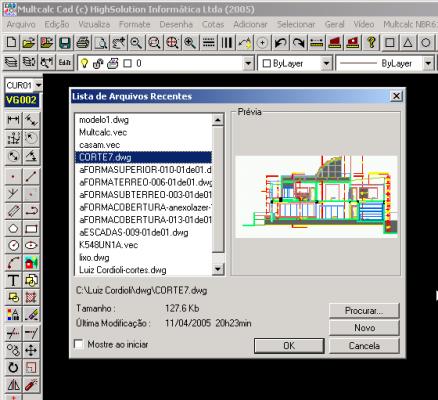Click the file list scroll up arrow

[218, 120]
